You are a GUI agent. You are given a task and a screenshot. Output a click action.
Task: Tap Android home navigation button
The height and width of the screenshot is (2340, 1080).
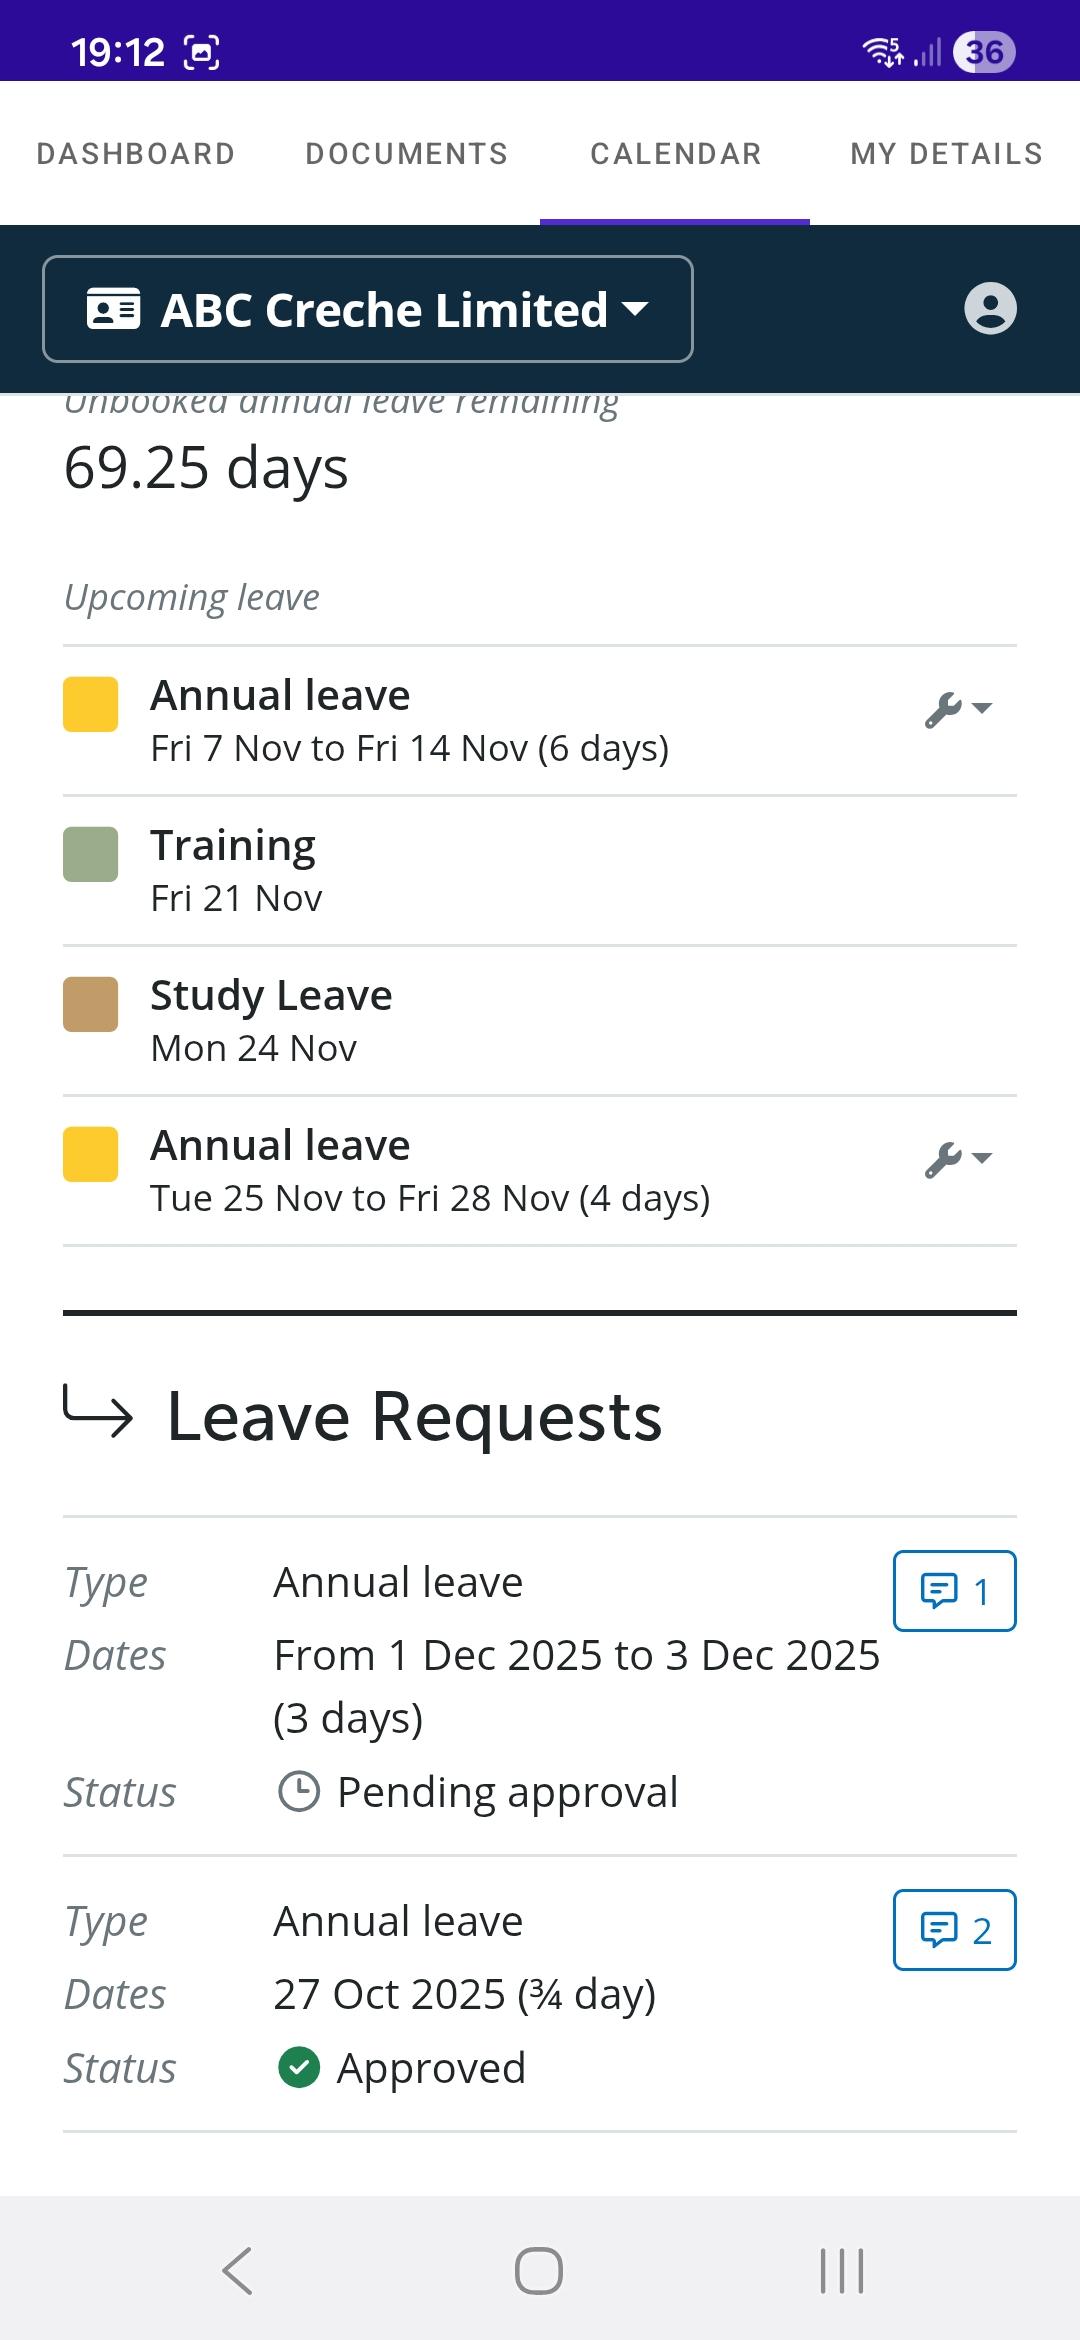pyautogui.click(x=539, y=2270)
